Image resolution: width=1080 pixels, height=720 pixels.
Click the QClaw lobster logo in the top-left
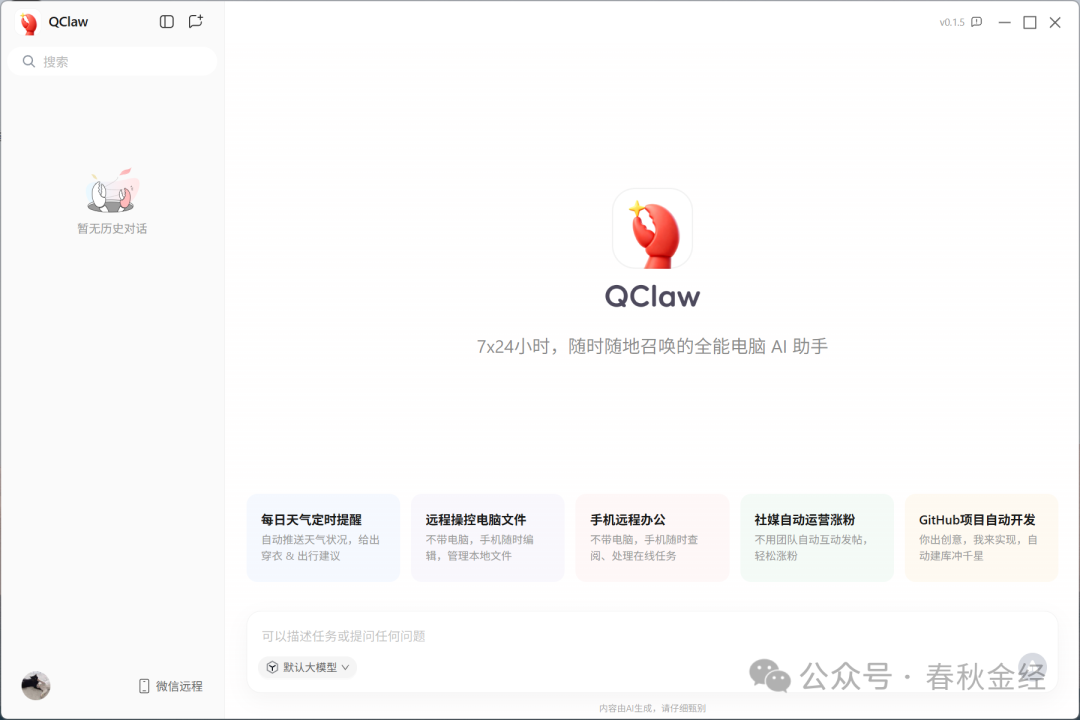[x=29, y=23]
